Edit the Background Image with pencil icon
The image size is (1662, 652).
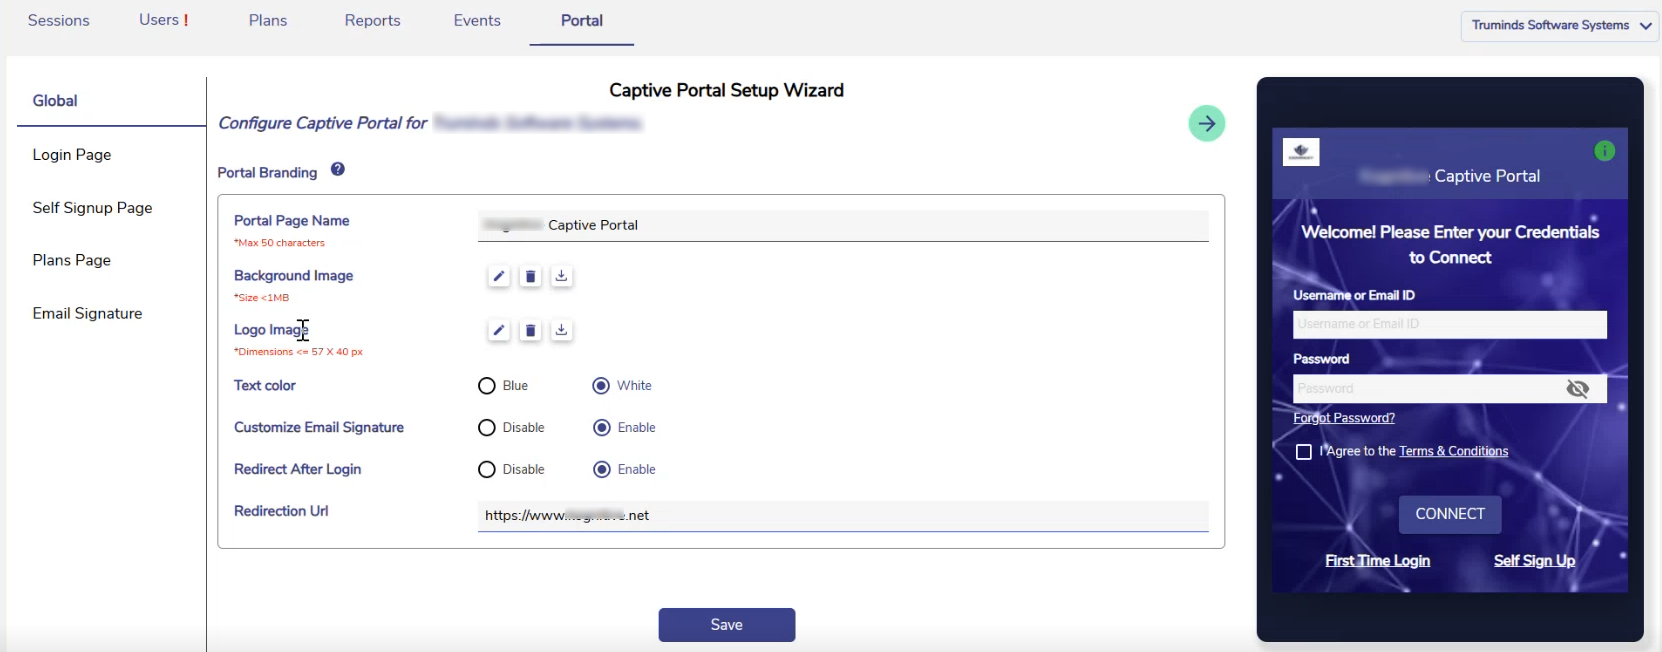(499, 277)
